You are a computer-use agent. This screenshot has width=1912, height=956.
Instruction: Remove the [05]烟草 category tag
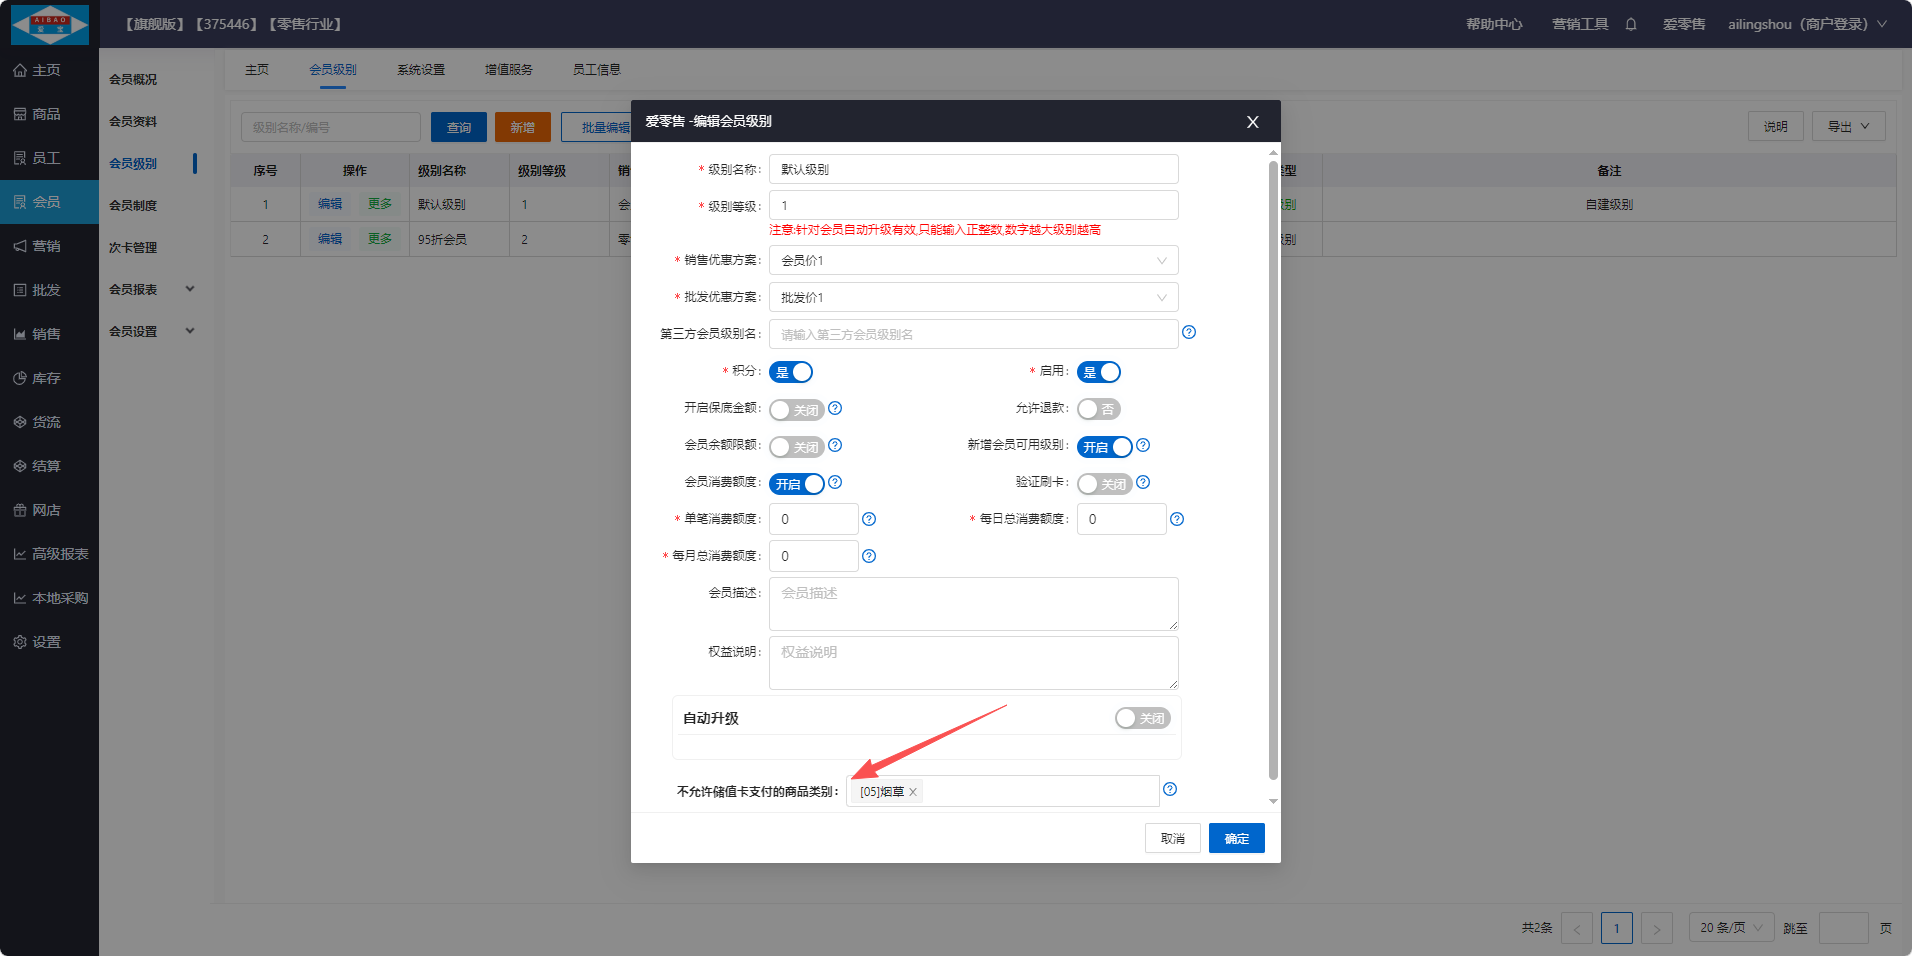913,792
